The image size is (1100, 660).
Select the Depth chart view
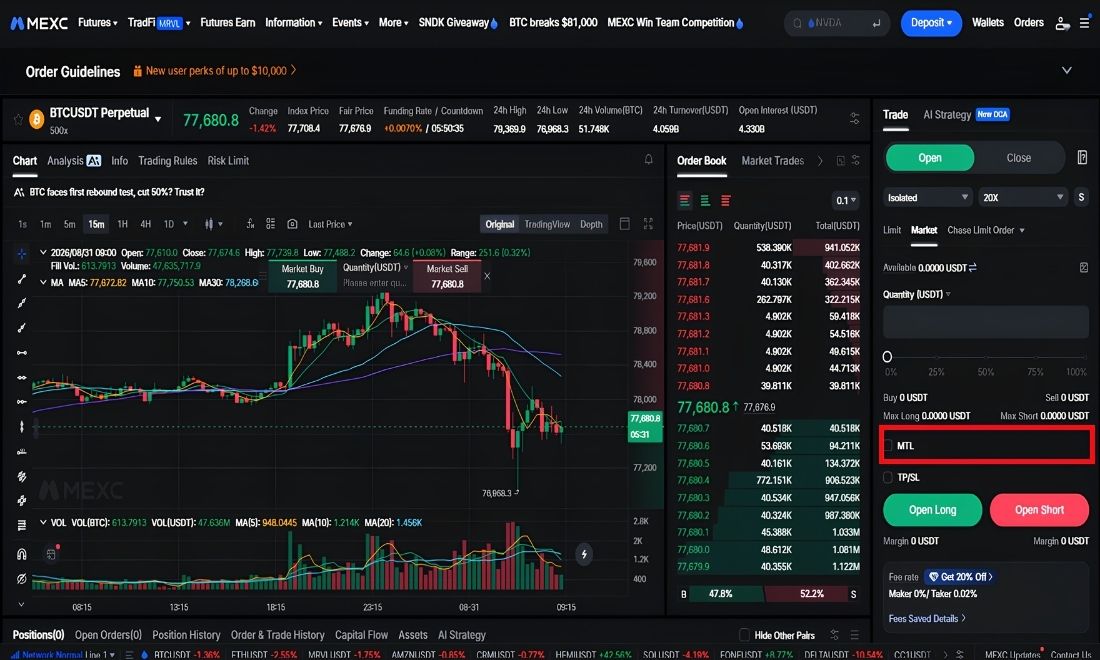click(591, 224)
